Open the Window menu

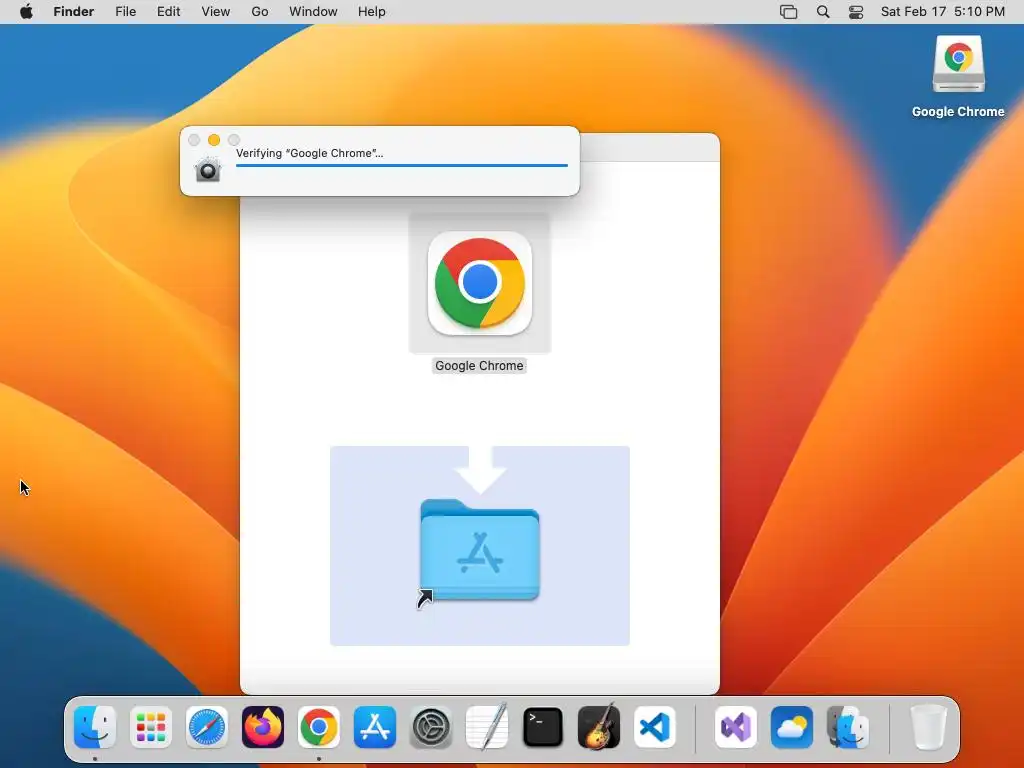point(313,12)
